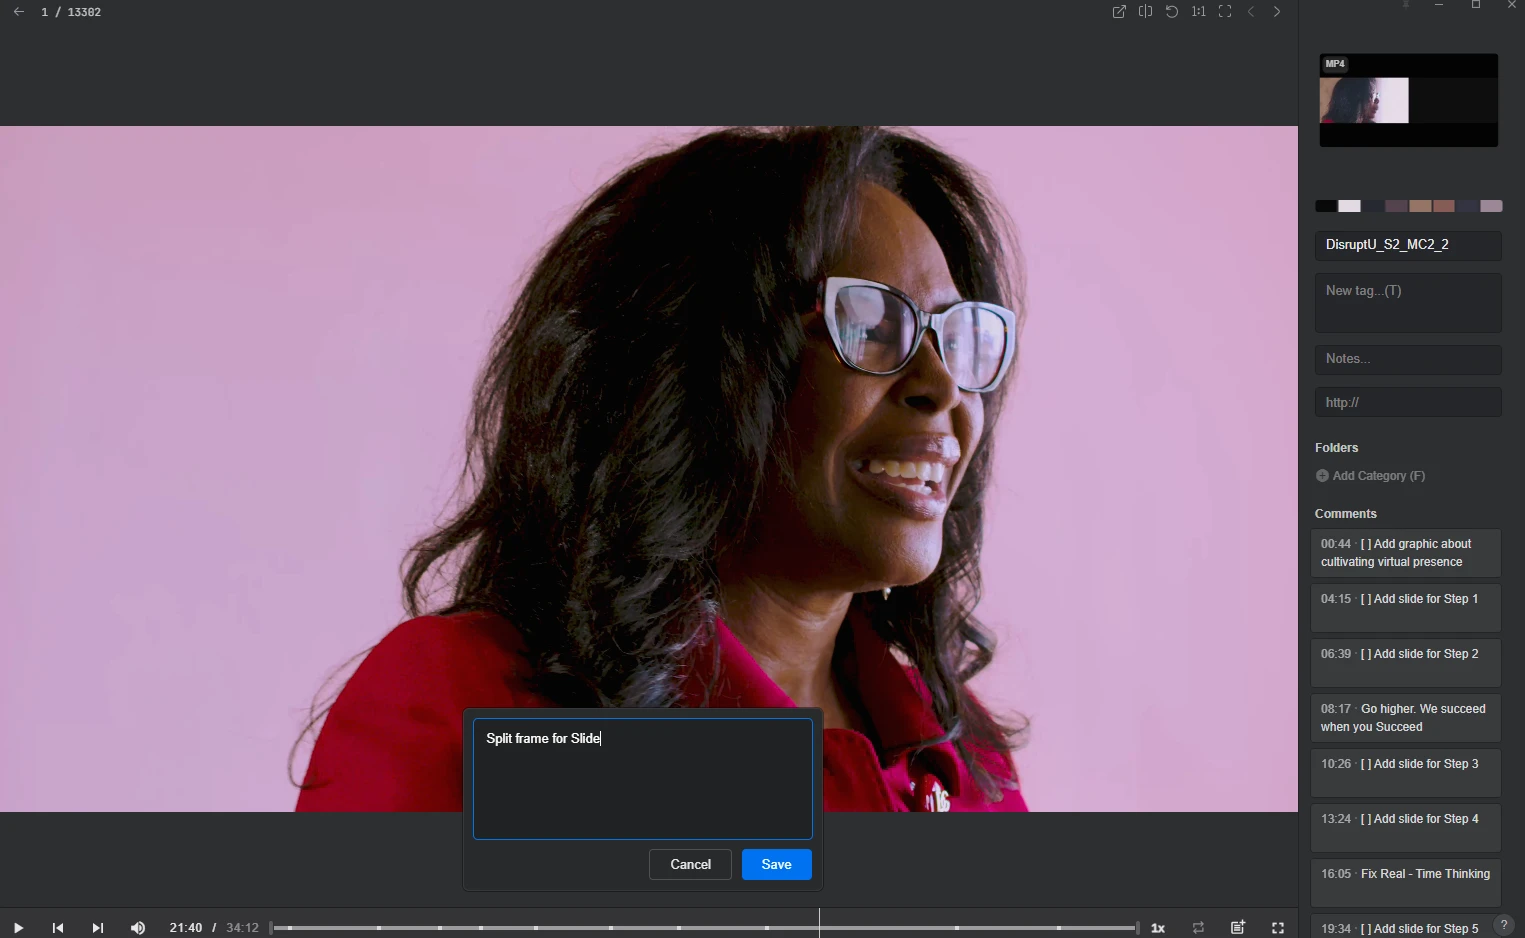Pick the tan color swatch in palette
Viewport: 1525px width, 938px height.
[x=1420, y=206]
